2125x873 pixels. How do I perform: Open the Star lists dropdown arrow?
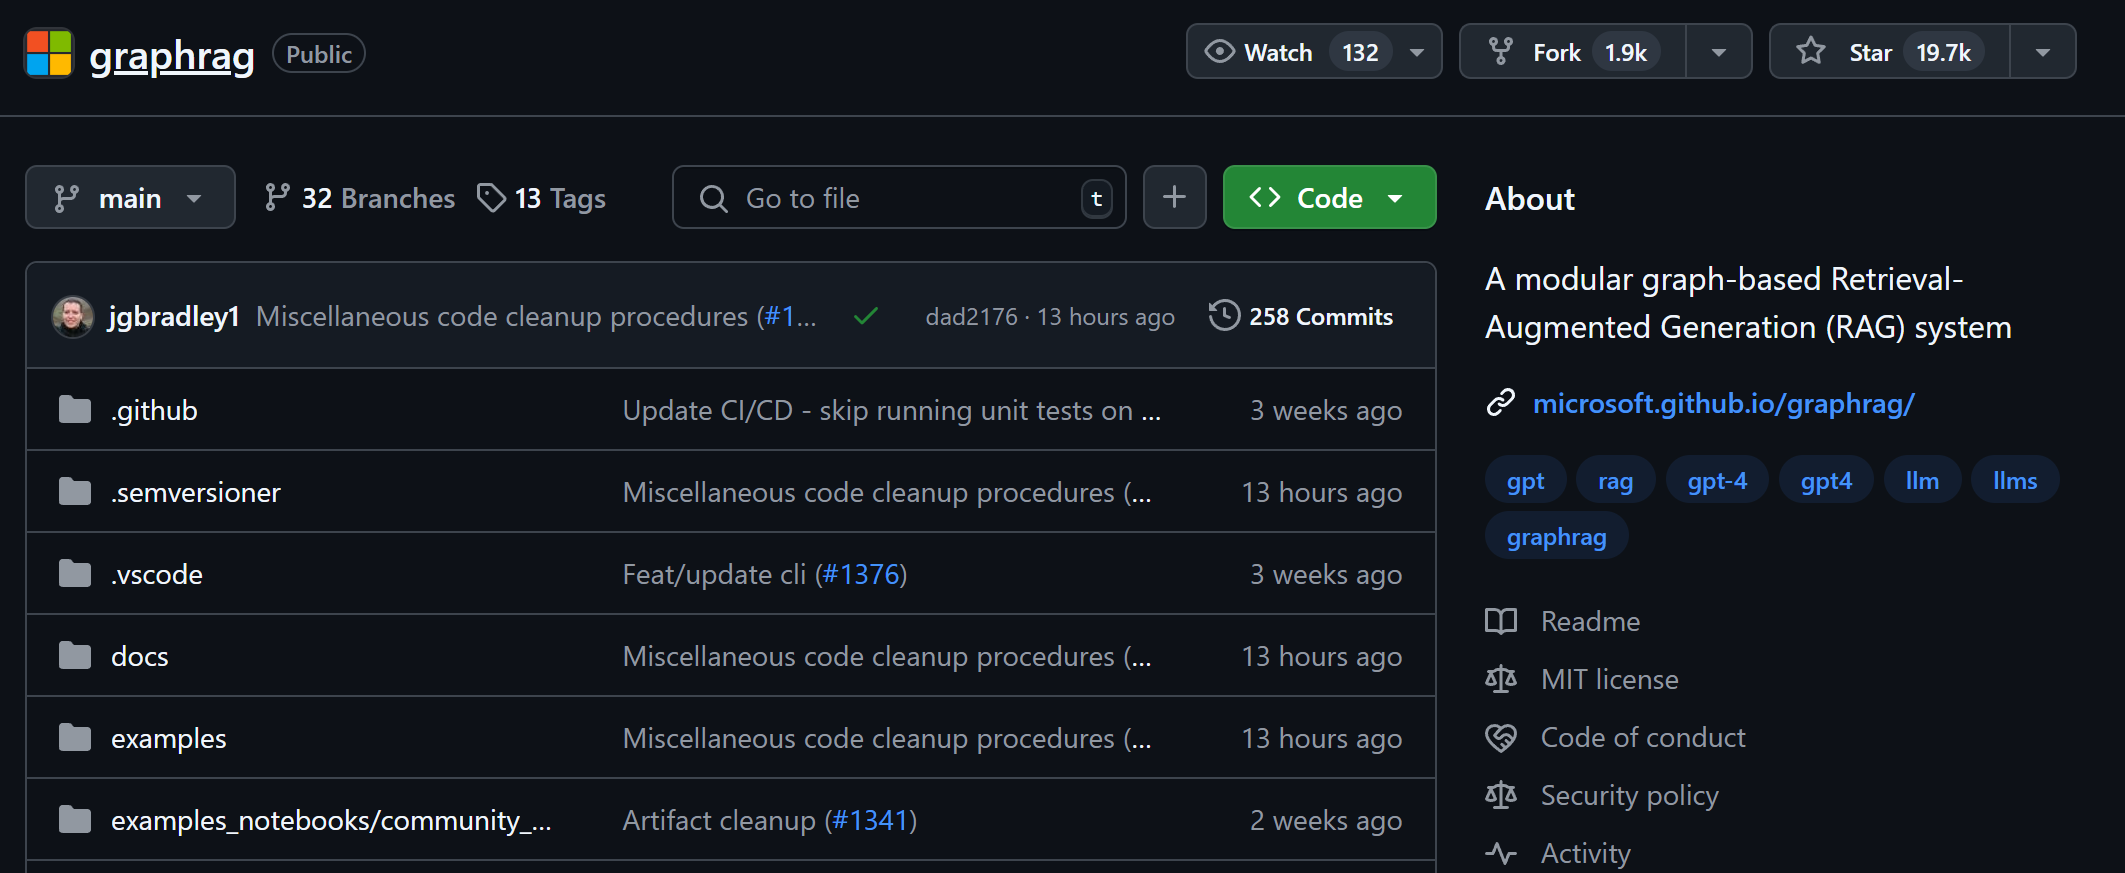coord(2043,52)
